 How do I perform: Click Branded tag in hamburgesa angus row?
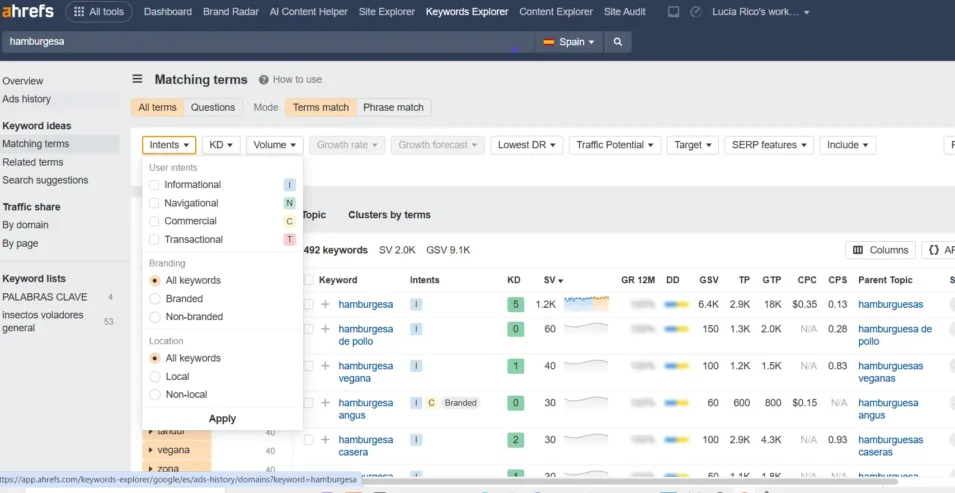click(460, 403)
